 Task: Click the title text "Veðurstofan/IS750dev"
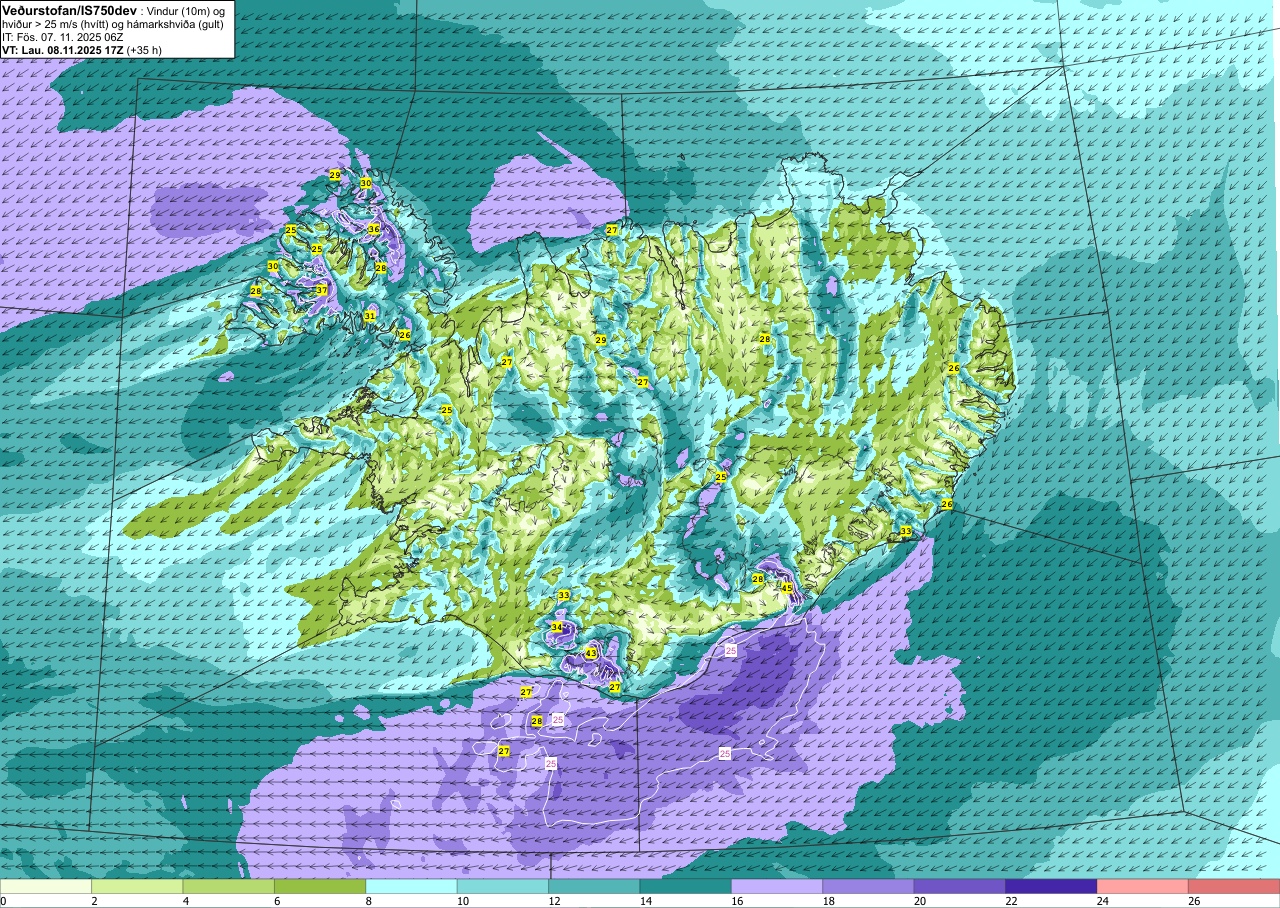69,9
